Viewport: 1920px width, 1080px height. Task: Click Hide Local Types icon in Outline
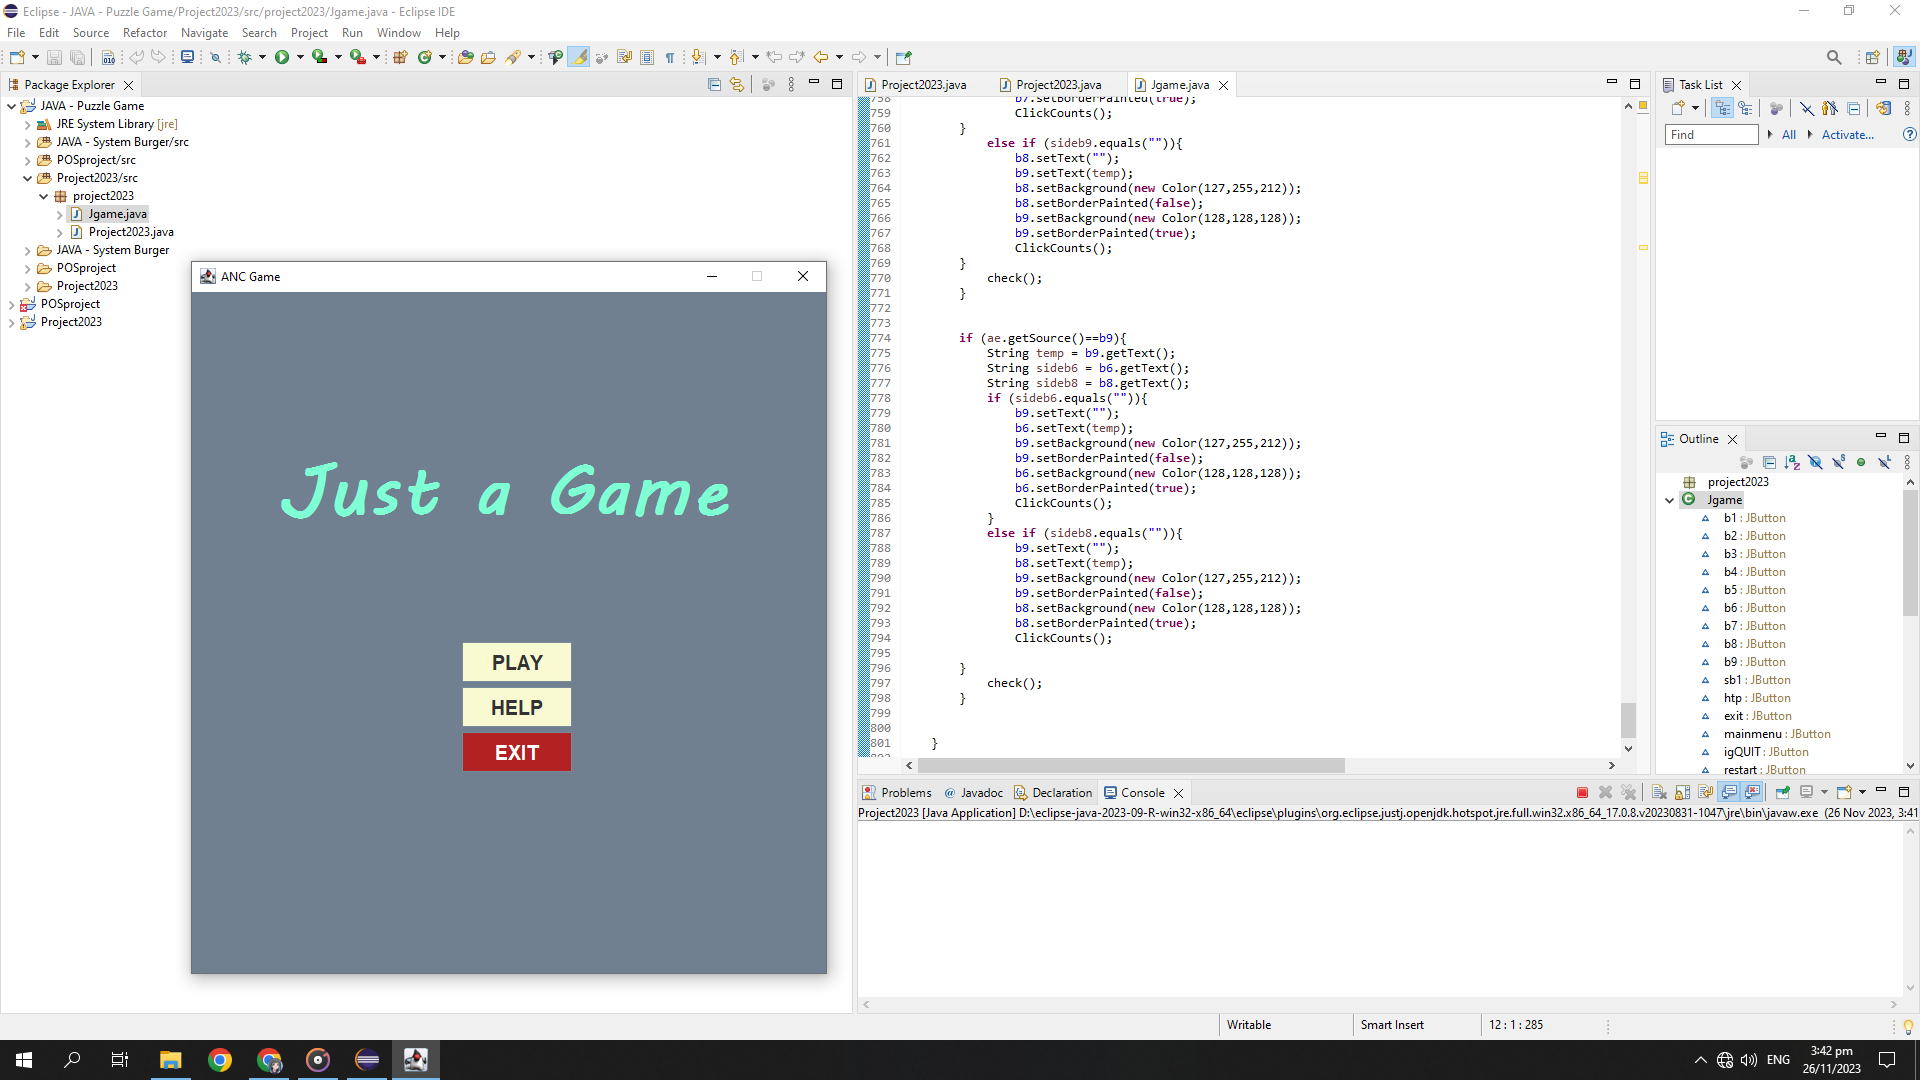[x=1884, y=463]
